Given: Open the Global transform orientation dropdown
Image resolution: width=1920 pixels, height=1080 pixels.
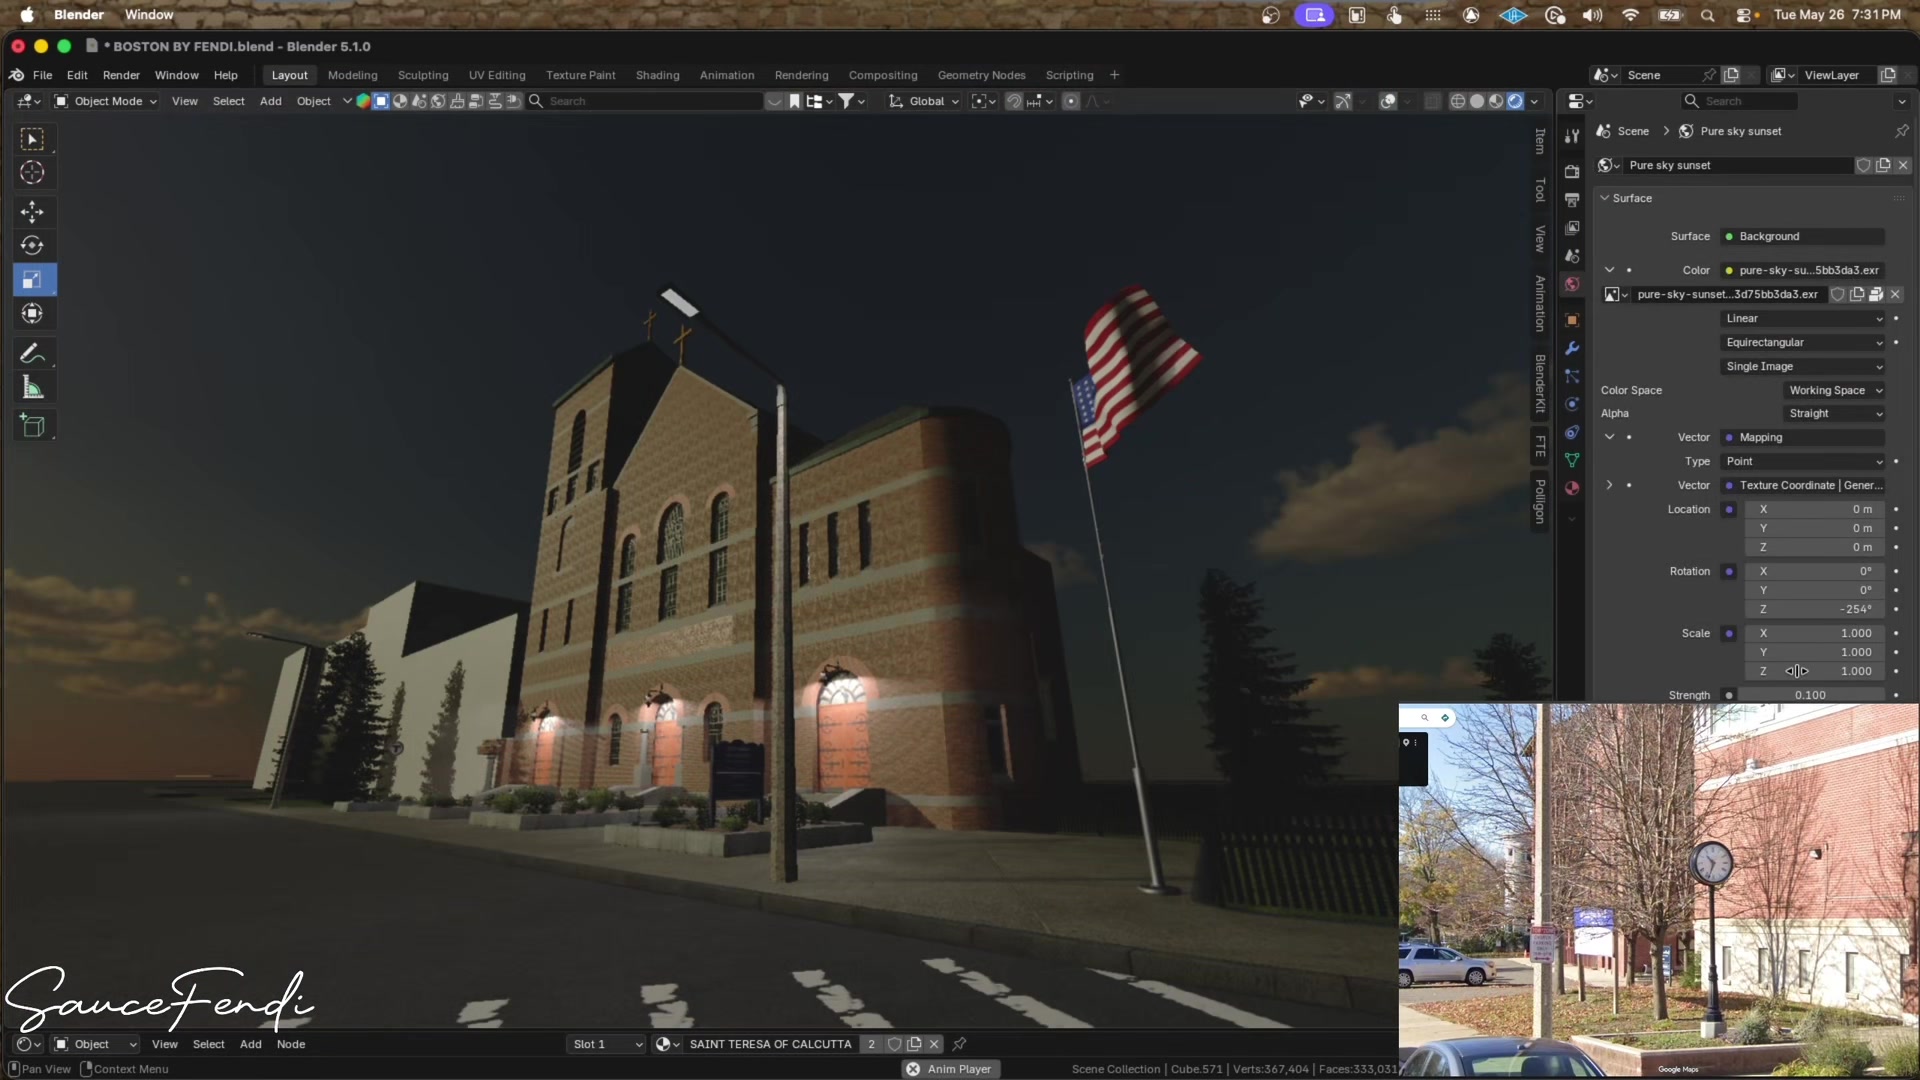Looking at the screenshot, I should pos(924,101).
